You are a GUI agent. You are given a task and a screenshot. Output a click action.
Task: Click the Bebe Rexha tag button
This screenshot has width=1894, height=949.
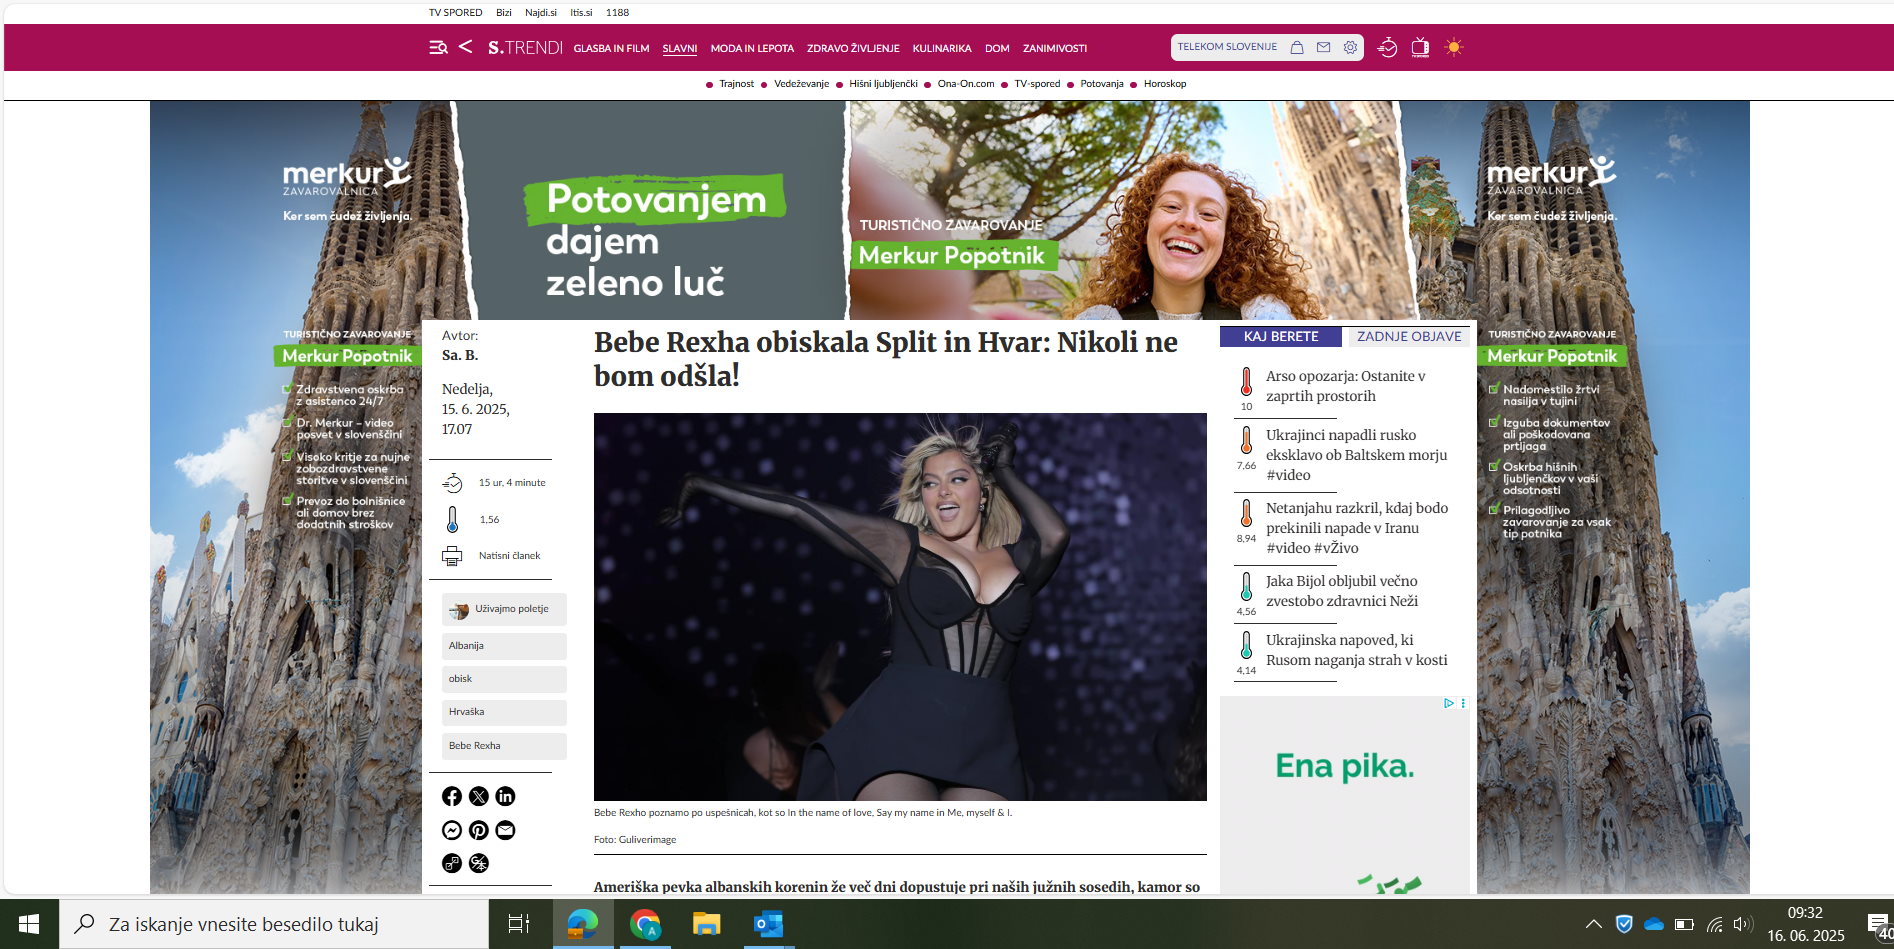[x=503, y=746]
